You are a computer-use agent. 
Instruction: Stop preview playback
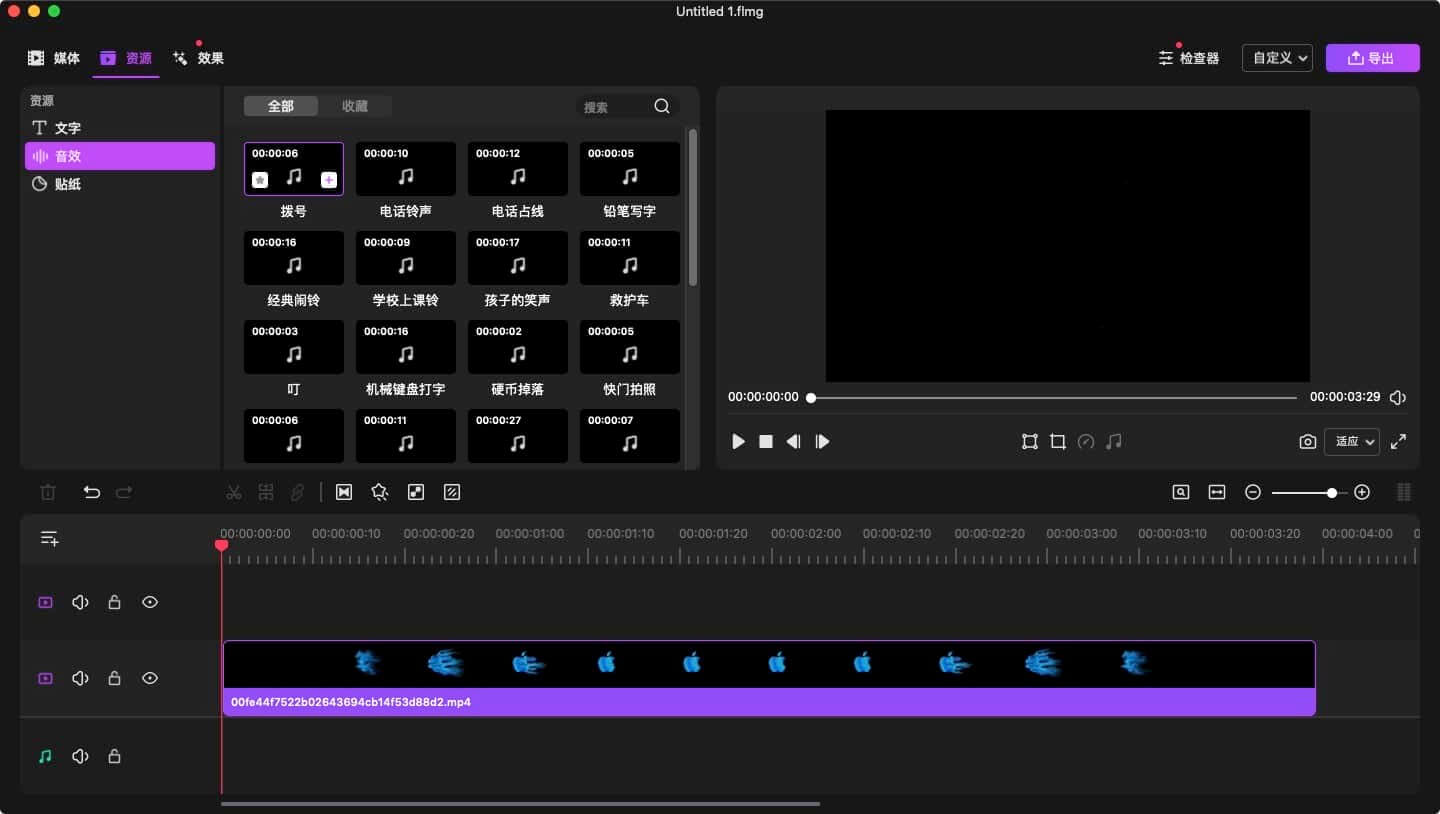[x=766, y=441]
